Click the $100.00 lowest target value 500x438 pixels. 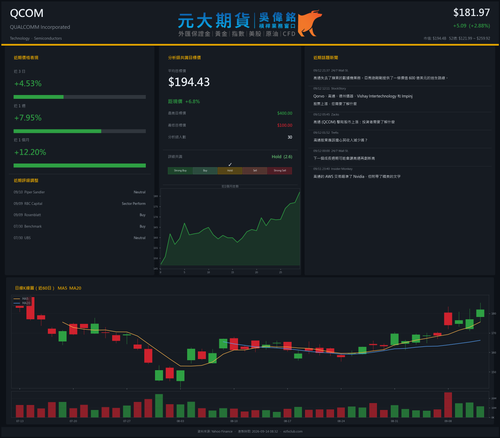pos(285,125)
